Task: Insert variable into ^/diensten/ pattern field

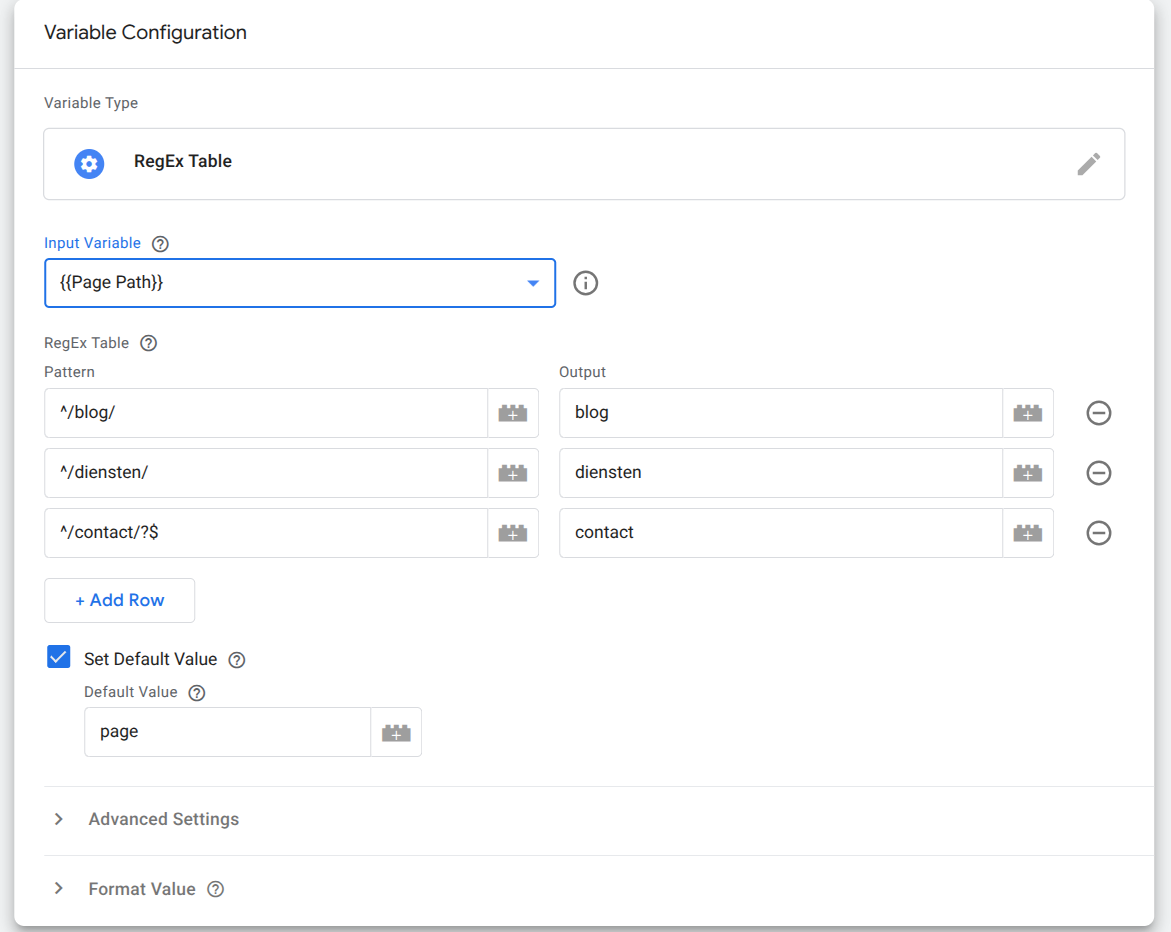Action: point(513,473)
